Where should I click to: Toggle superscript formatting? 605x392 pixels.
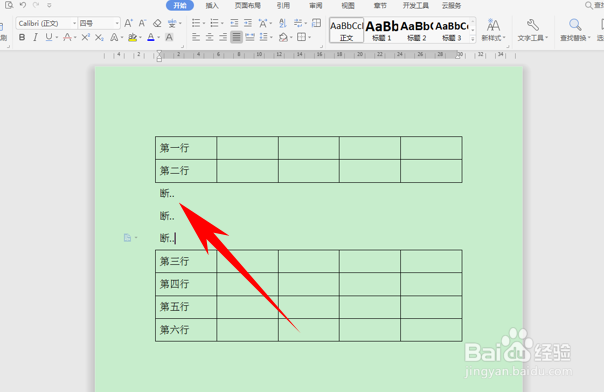(85, 37)
